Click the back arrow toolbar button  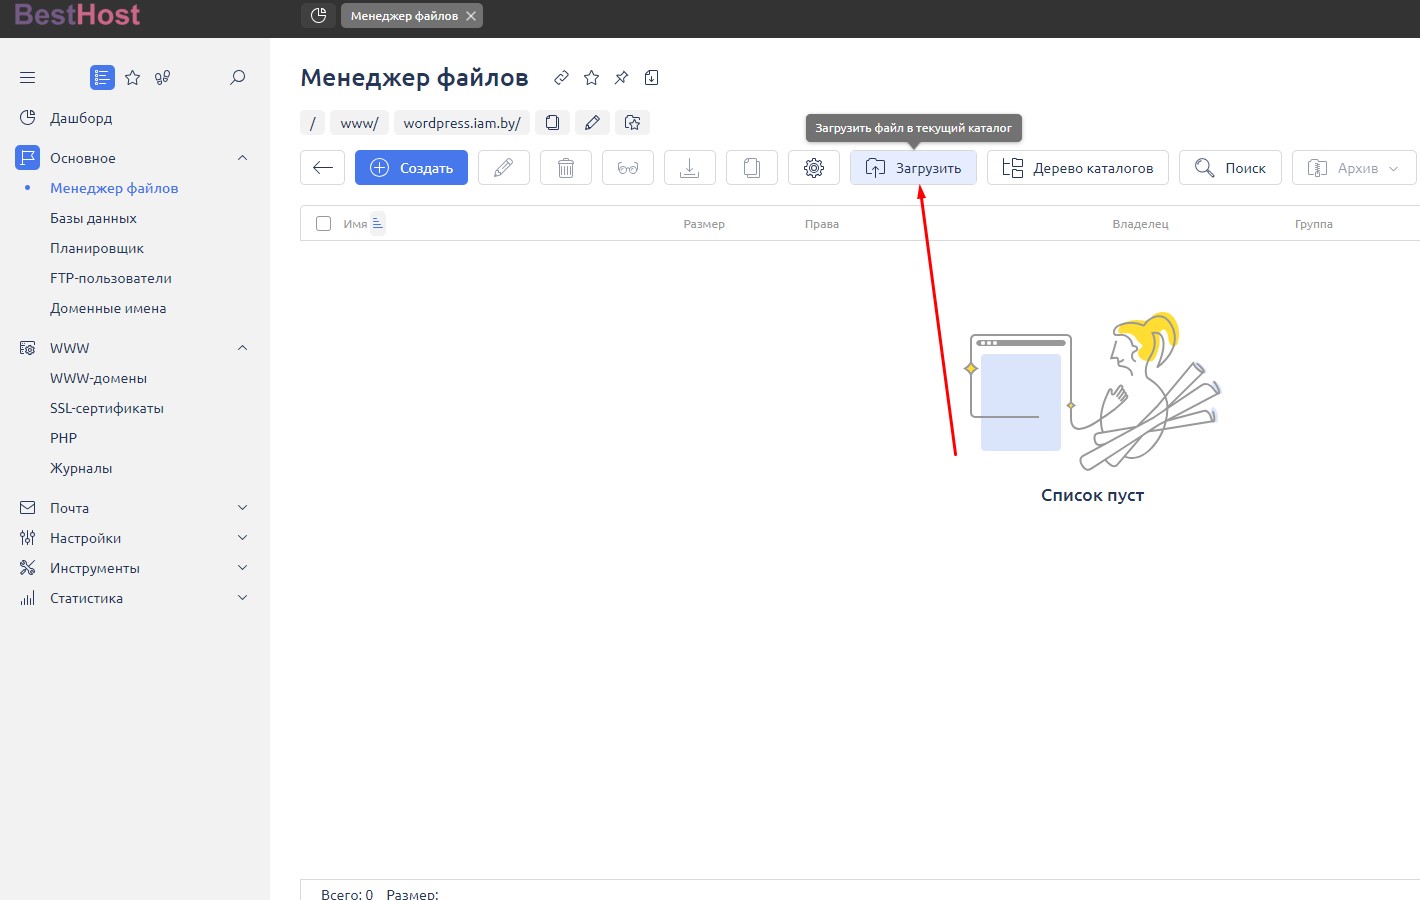coord(322,168)
